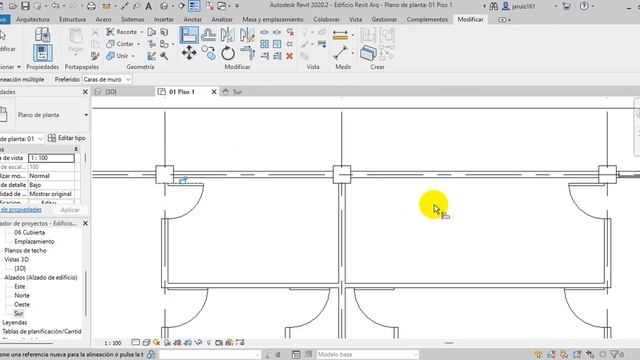Viewport: 640px width, 360px height.
Task: Click the Undo arrow in quick access
Action: [x=55, y=6]
